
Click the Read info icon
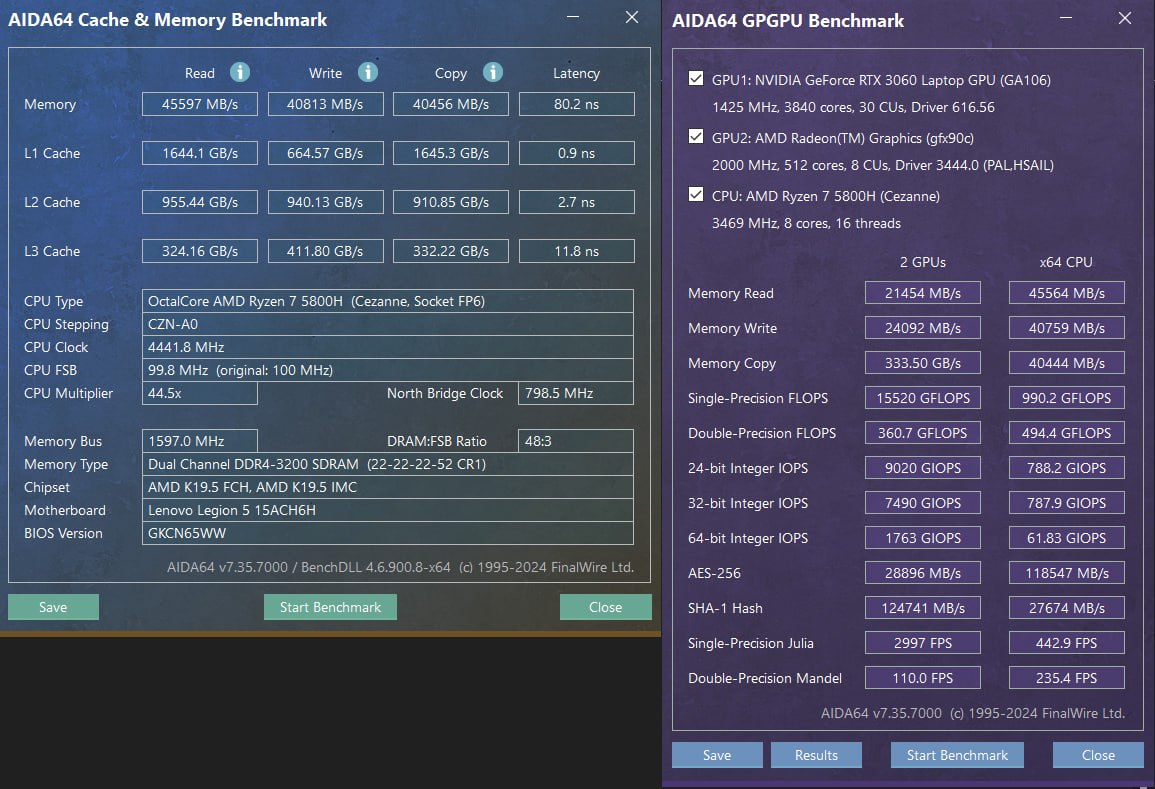coord(239,72)
